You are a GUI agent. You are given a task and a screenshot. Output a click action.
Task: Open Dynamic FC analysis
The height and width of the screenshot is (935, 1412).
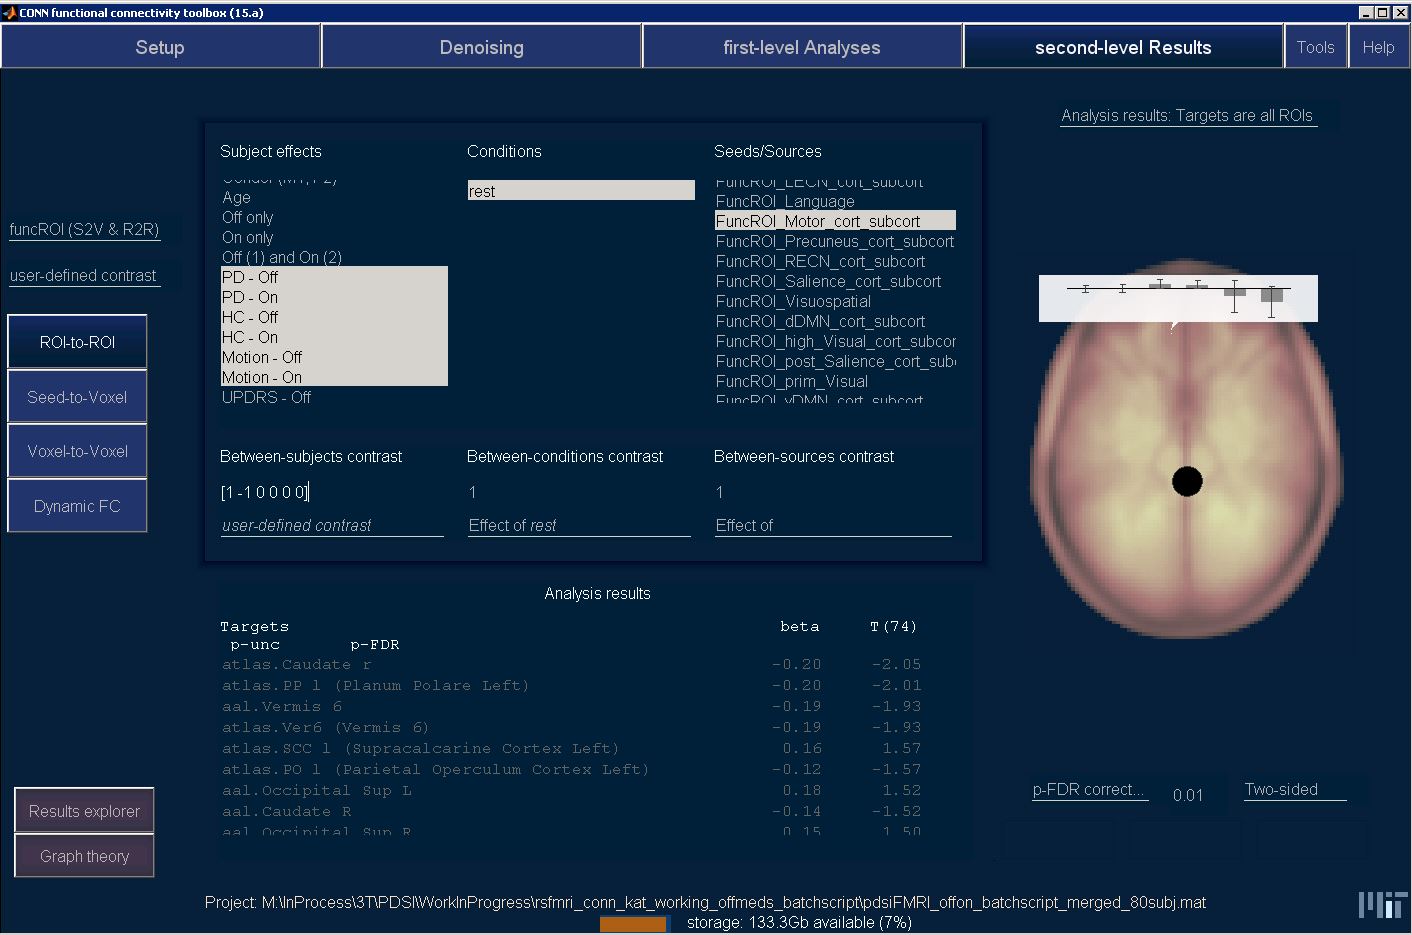77,506
